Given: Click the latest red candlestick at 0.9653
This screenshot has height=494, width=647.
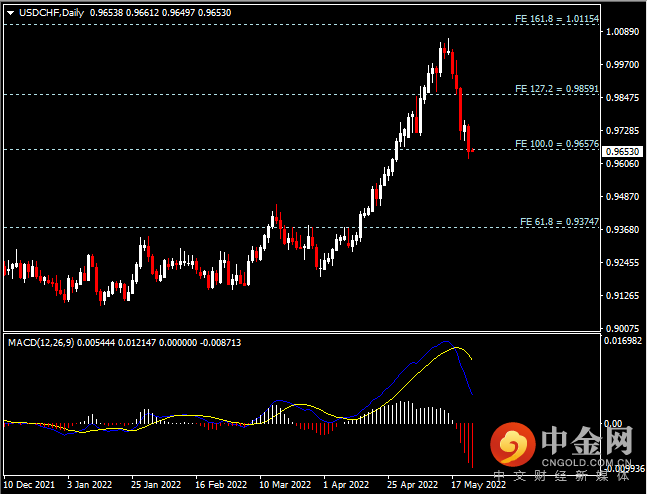Looking at the screenshot, I should [472, 151].
